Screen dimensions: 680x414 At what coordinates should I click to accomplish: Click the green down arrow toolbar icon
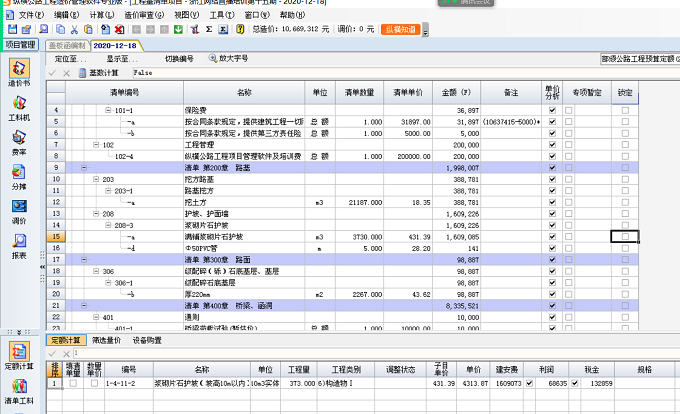[178, 29]
